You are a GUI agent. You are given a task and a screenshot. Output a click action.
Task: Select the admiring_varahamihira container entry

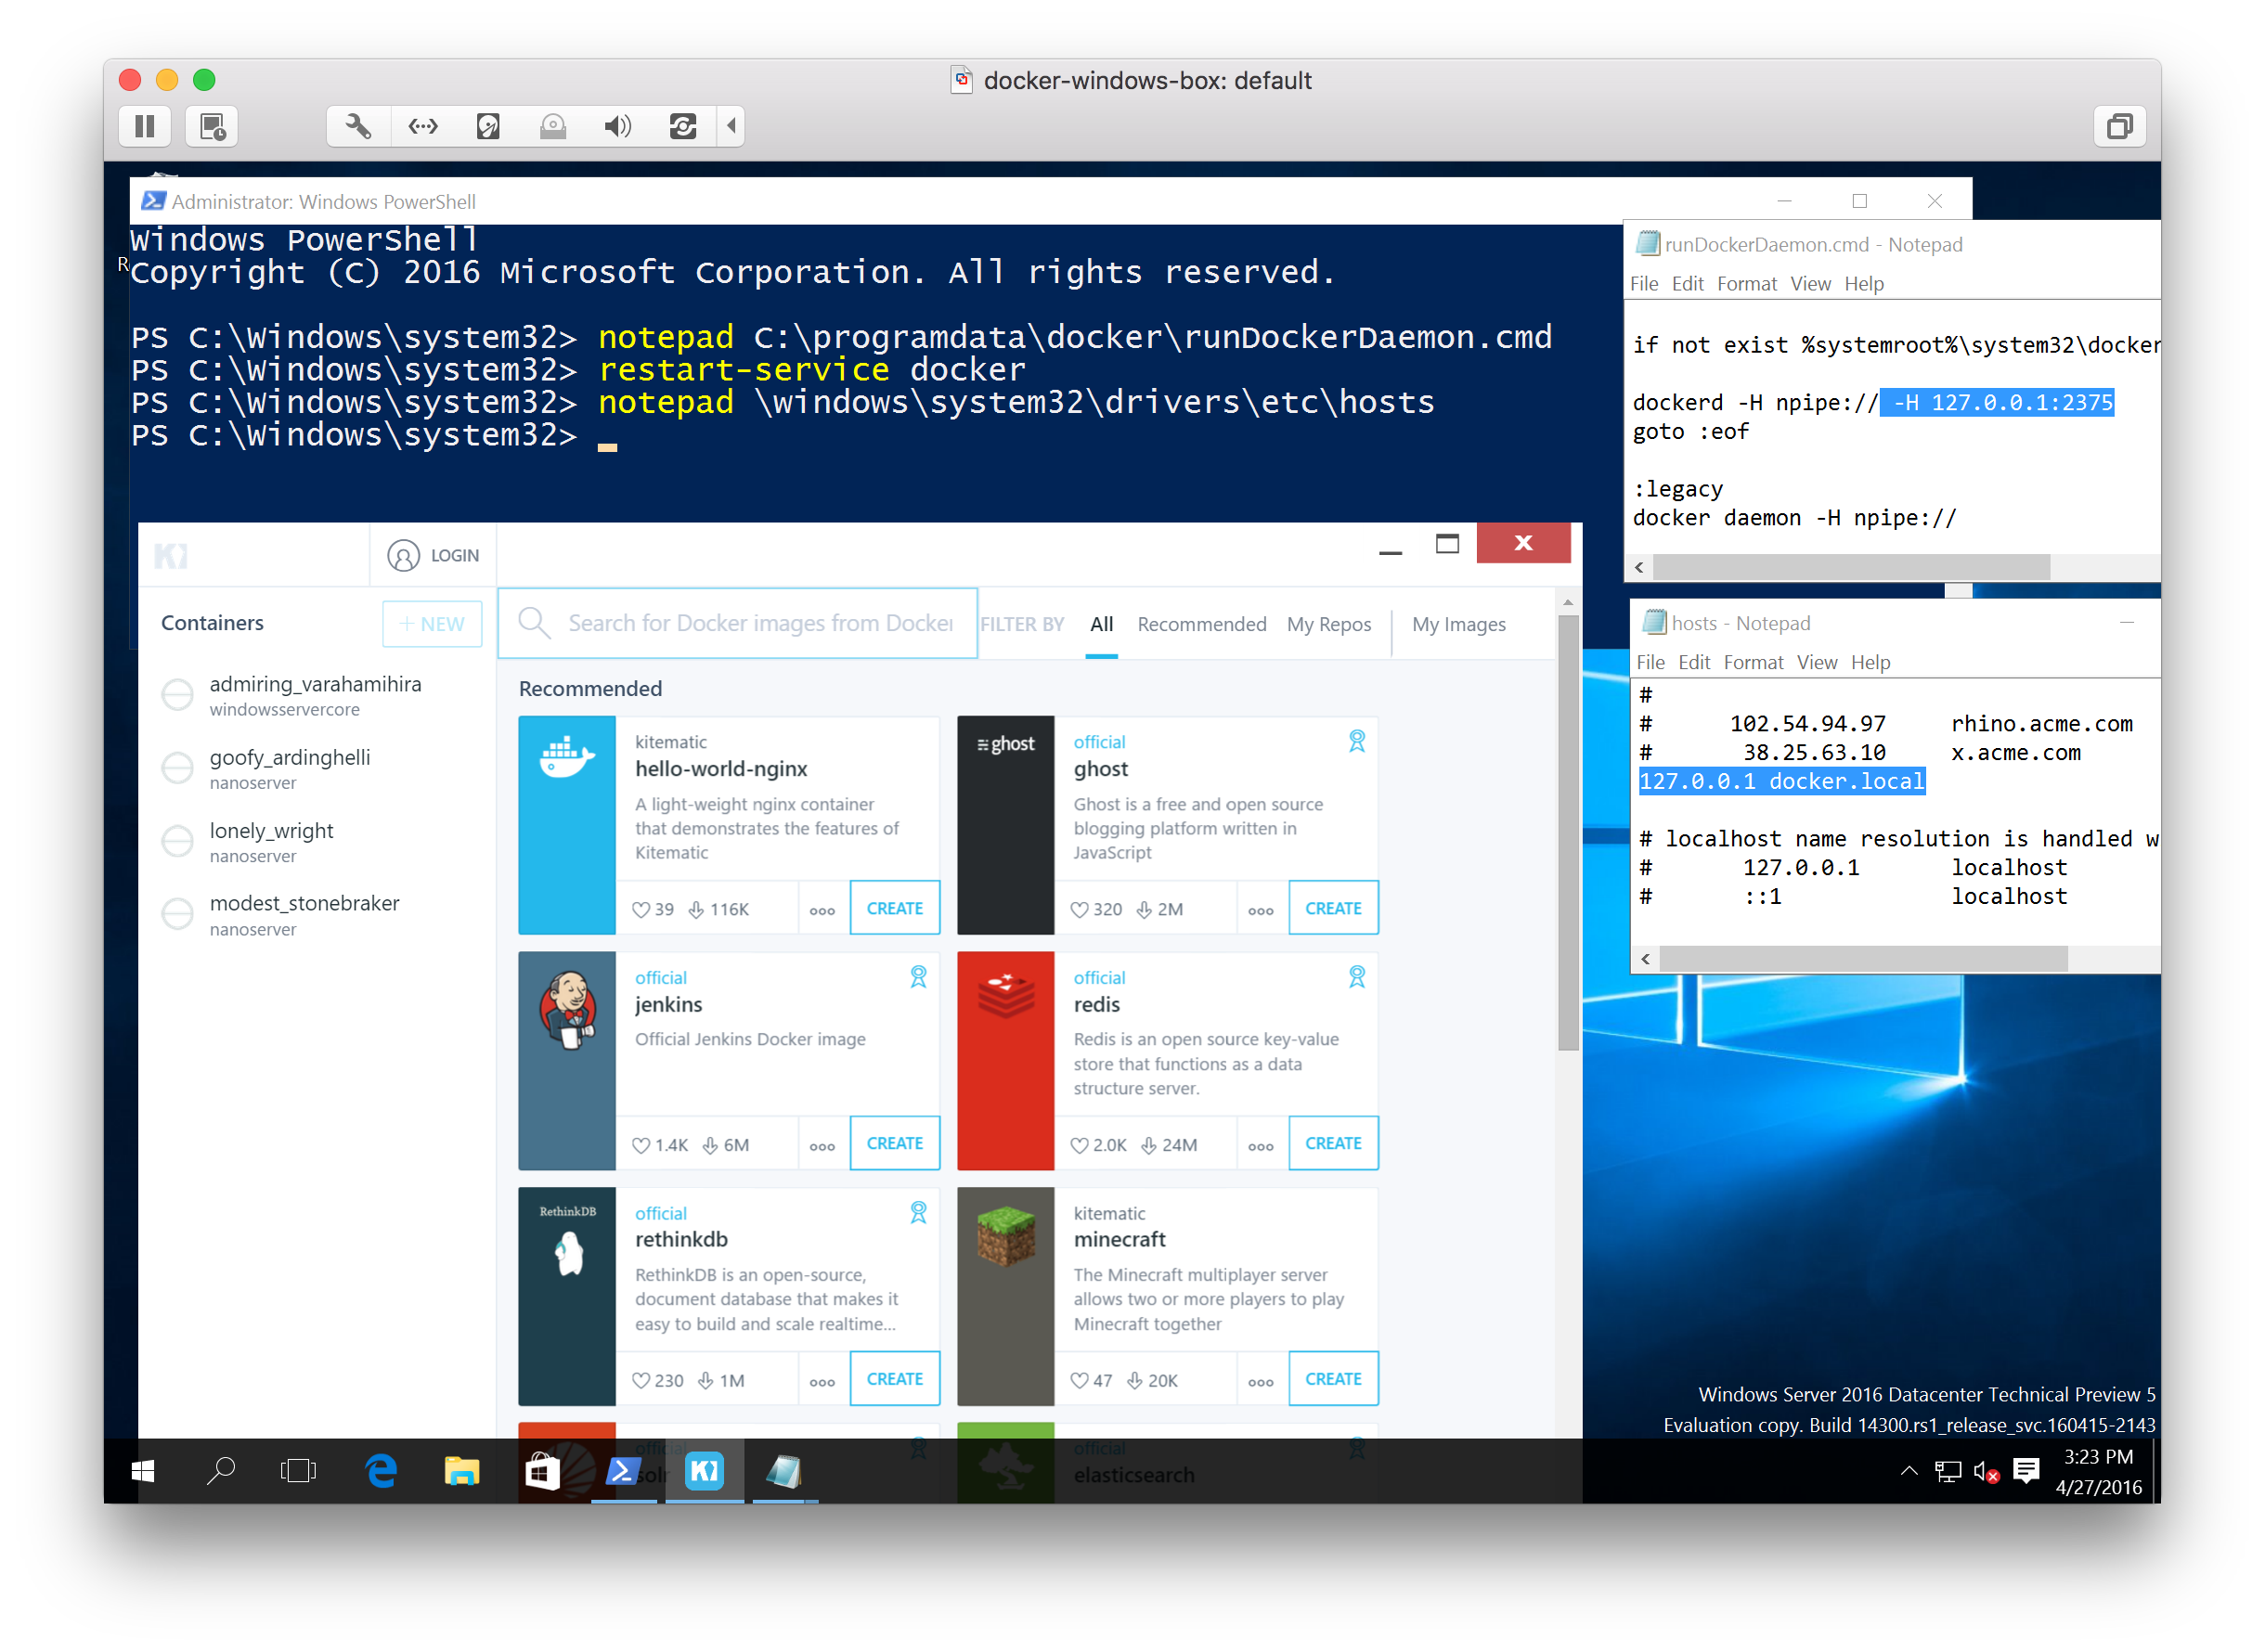pos(311,696)
